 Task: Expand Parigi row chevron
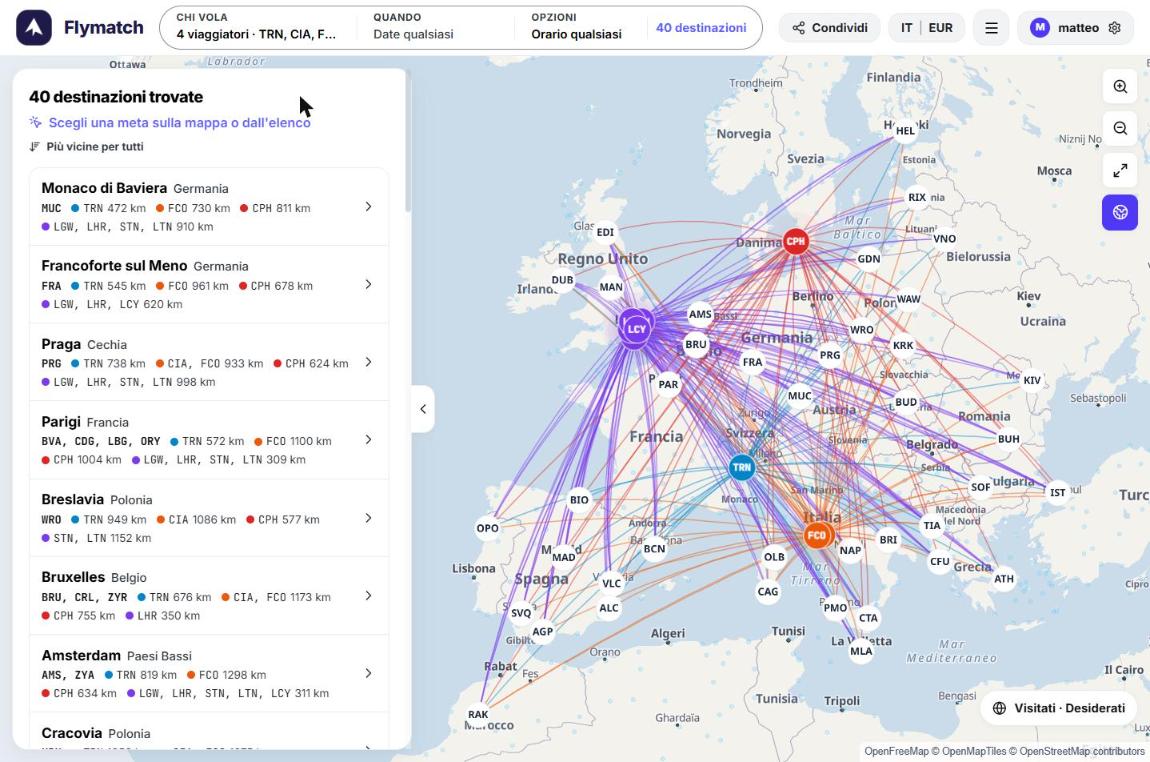368,440
